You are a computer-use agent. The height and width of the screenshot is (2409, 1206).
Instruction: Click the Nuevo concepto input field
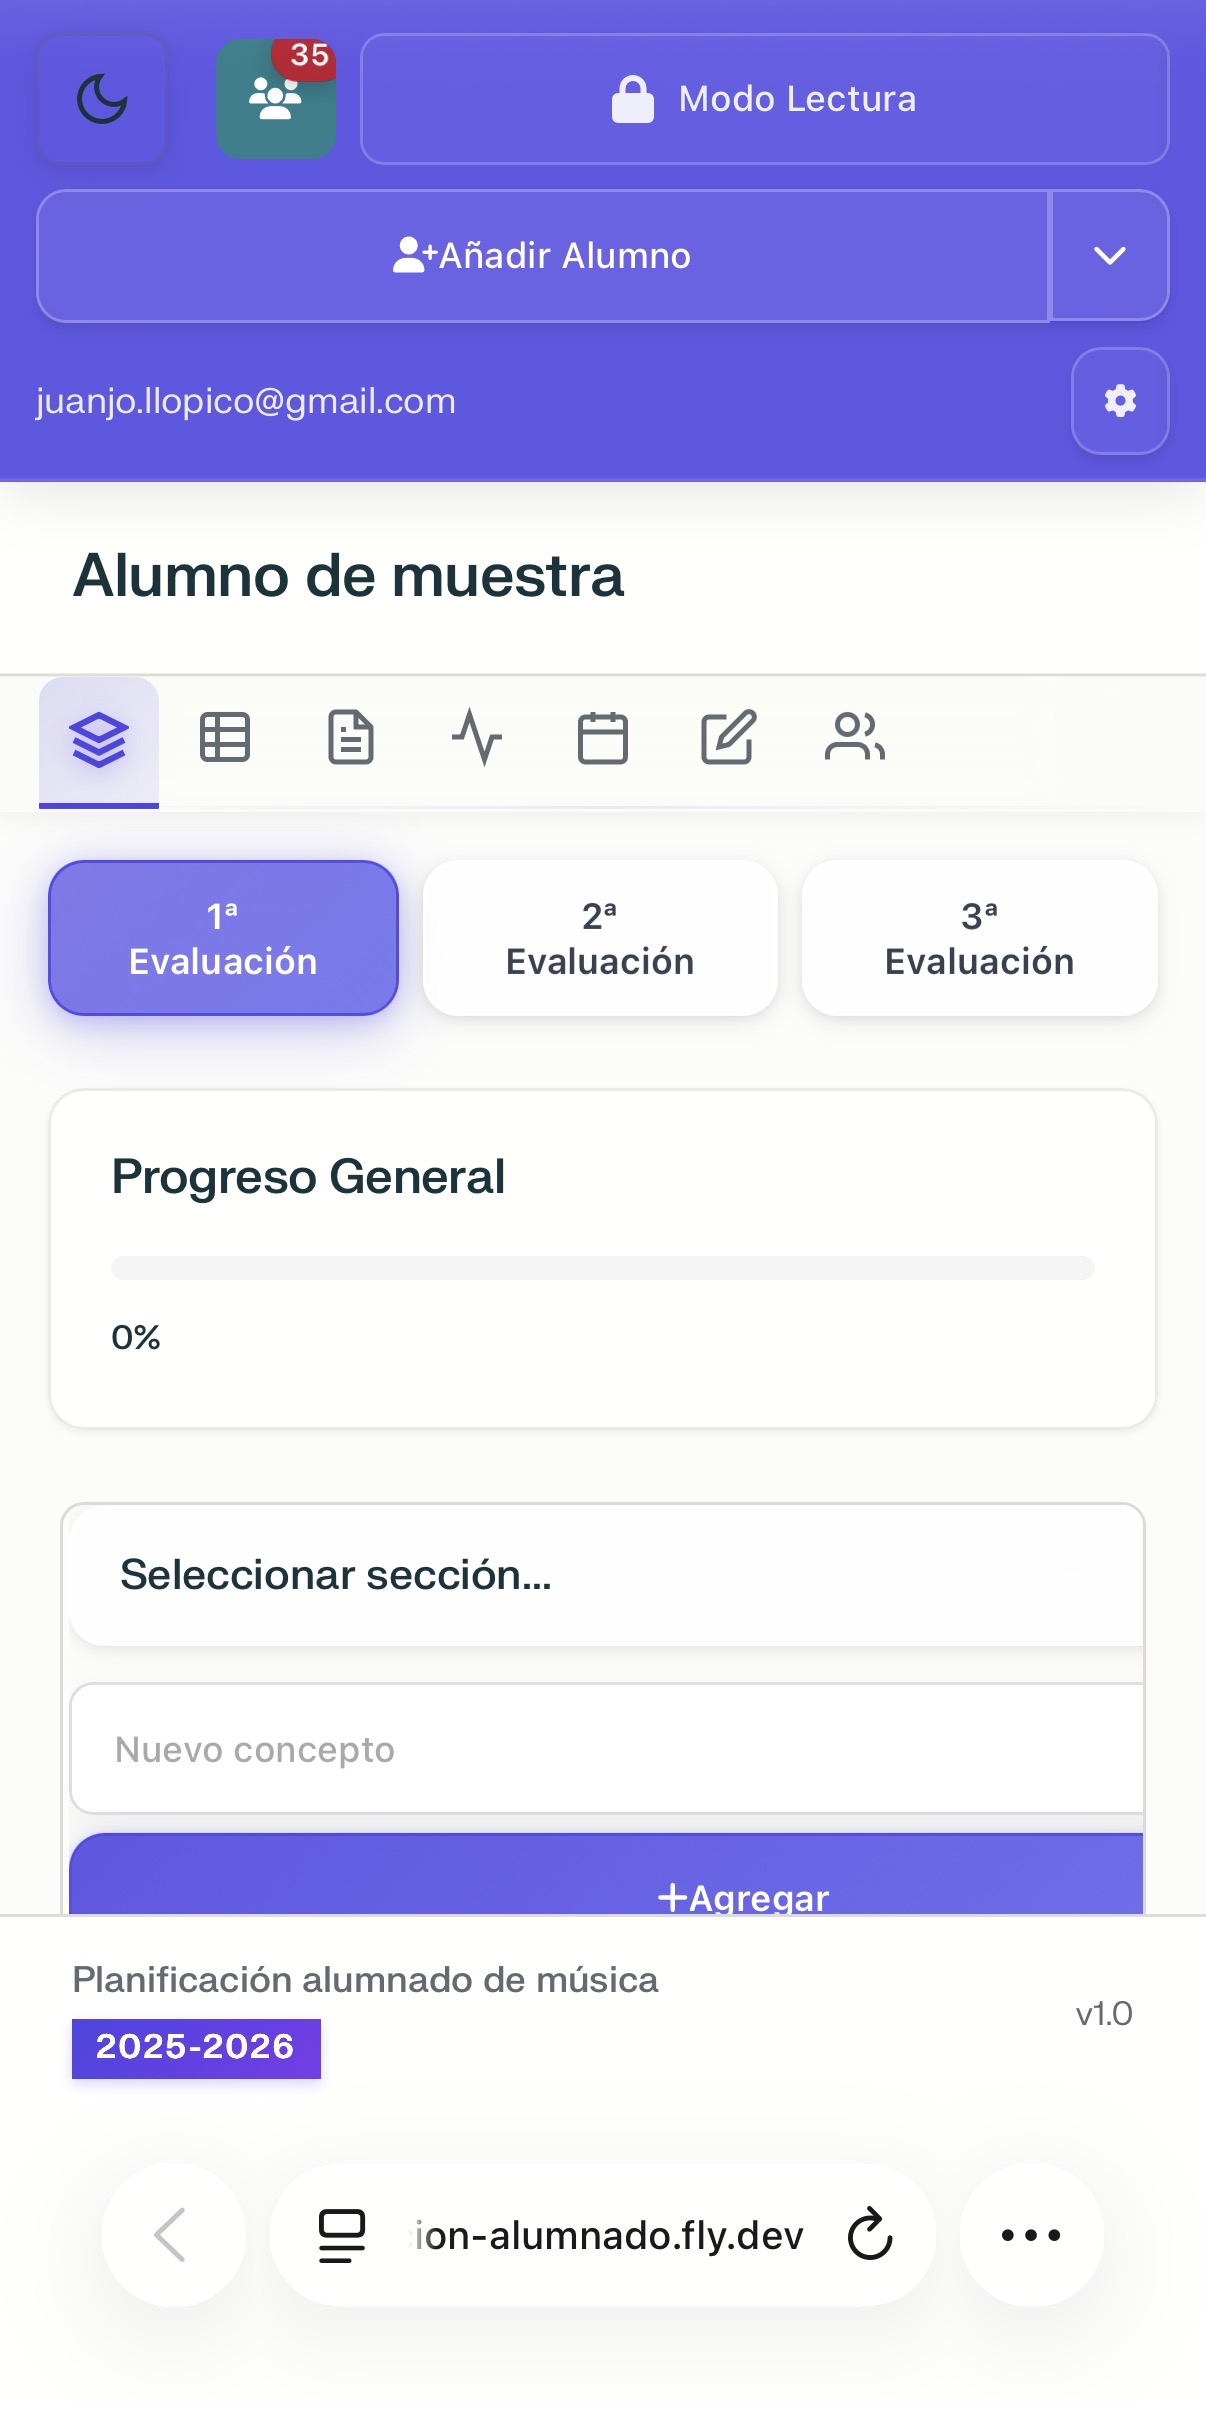[606, 1749]
